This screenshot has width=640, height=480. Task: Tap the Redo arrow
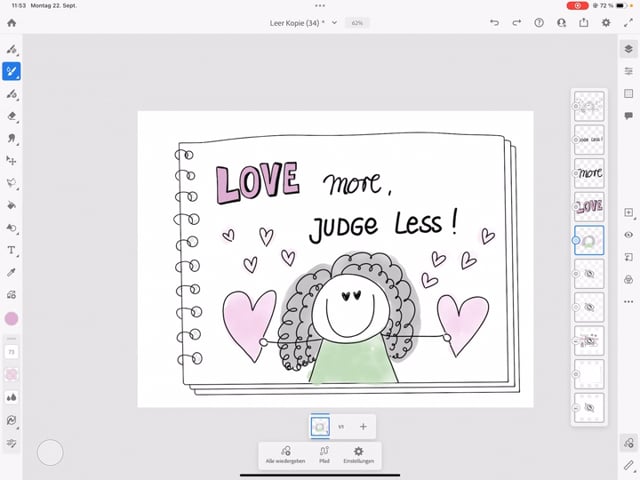(x=516, y=22)
